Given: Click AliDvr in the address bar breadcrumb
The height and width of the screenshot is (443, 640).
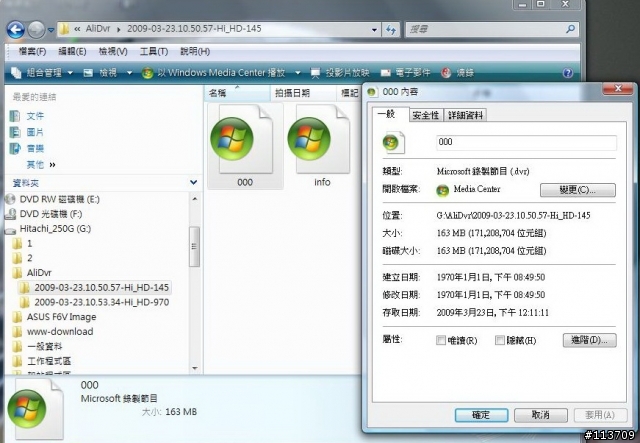Looking at the screenshot, I should pyautogui.click(x=98, y=29).
